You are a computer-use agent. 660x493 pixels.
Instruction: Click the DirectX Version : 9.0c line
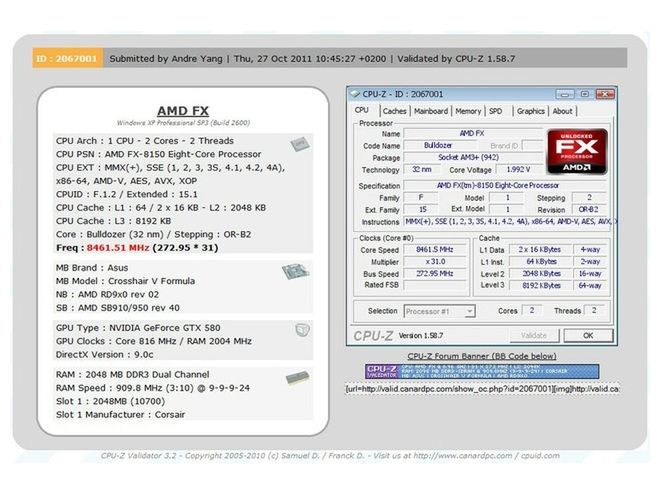coord(104,354)
